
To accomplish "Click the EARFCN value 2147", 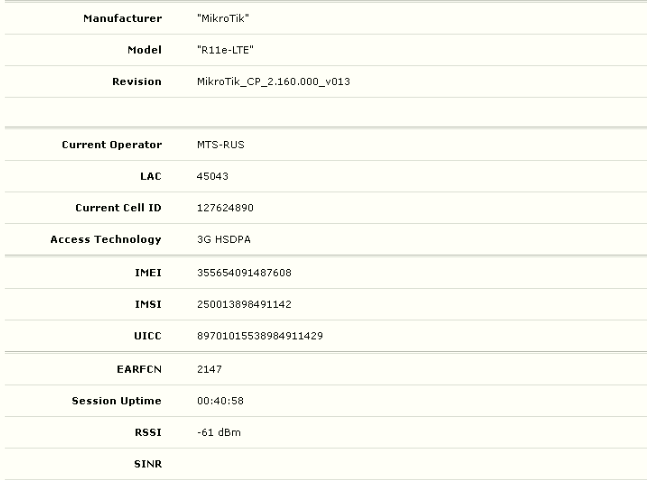I will pos(210,369).
